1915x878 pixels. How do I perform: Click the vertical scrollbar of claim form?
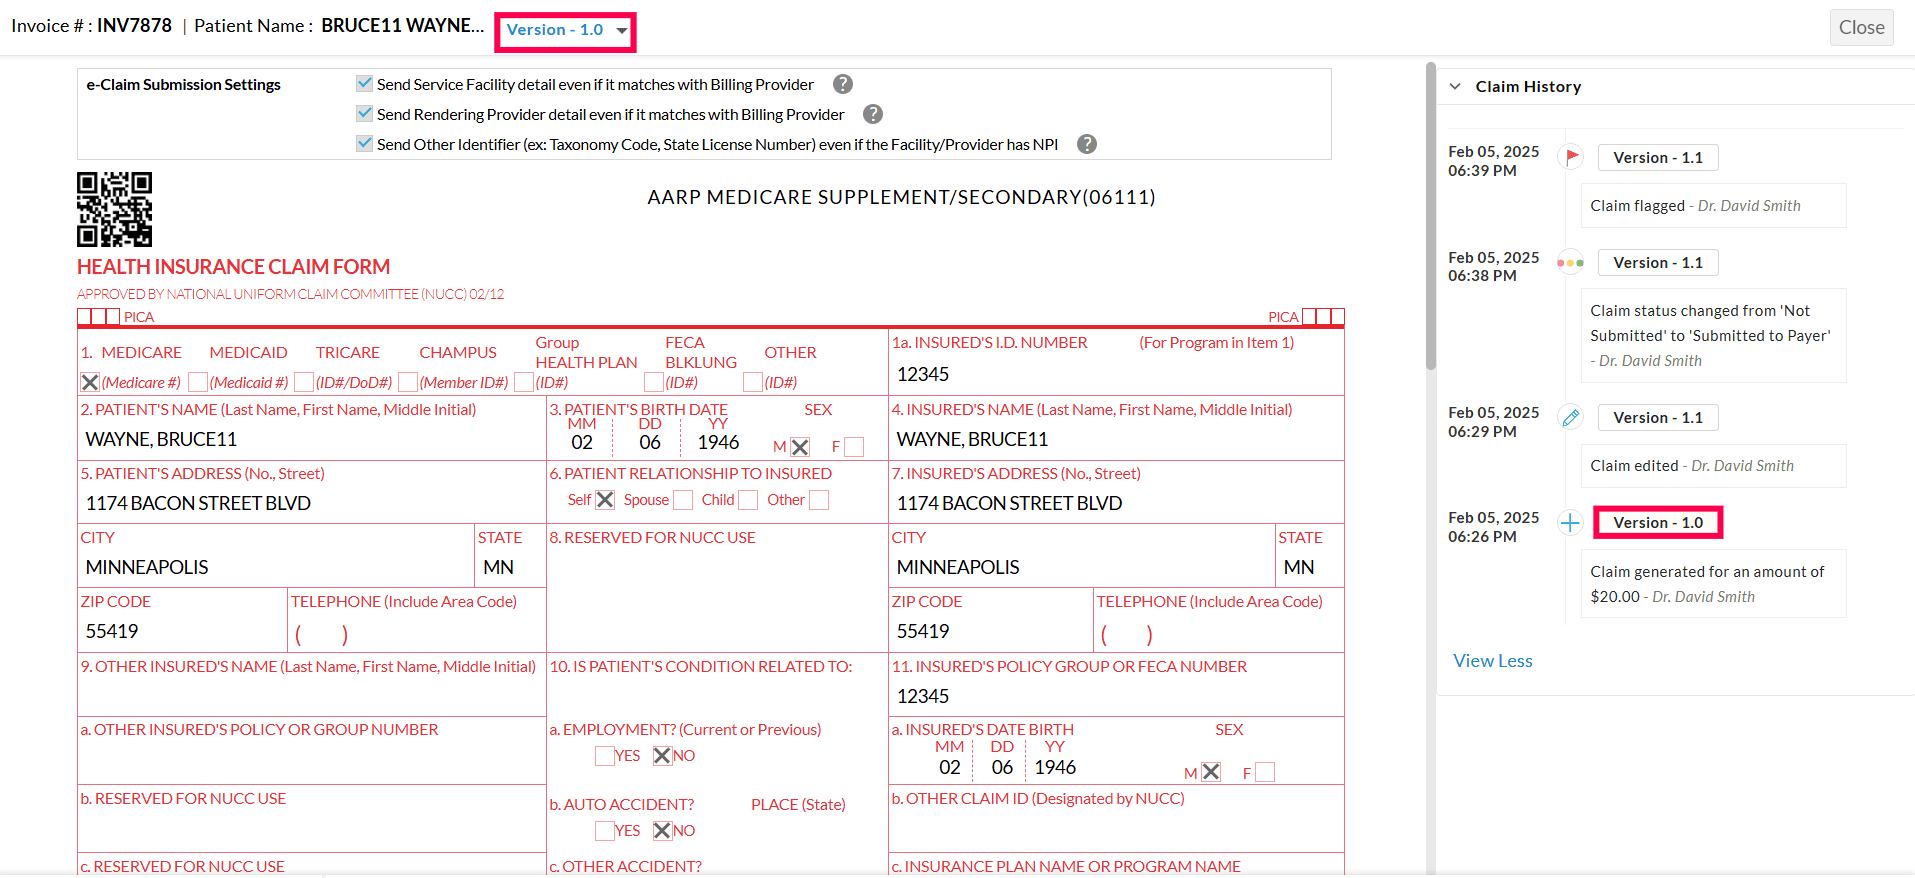(x=1430, y=220)
